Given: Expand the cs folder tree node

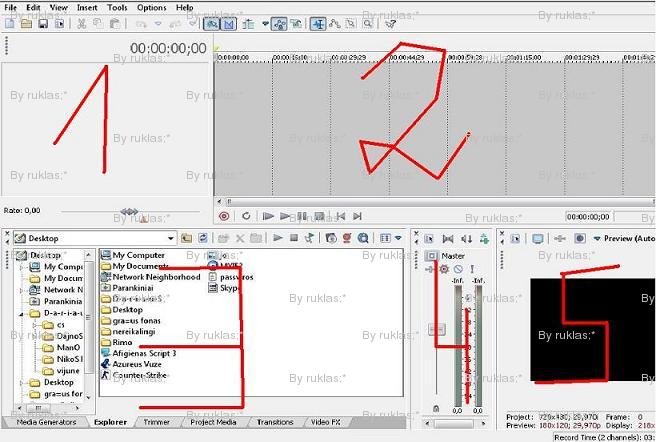Looking at the screenshot, I should click(36, 325).
